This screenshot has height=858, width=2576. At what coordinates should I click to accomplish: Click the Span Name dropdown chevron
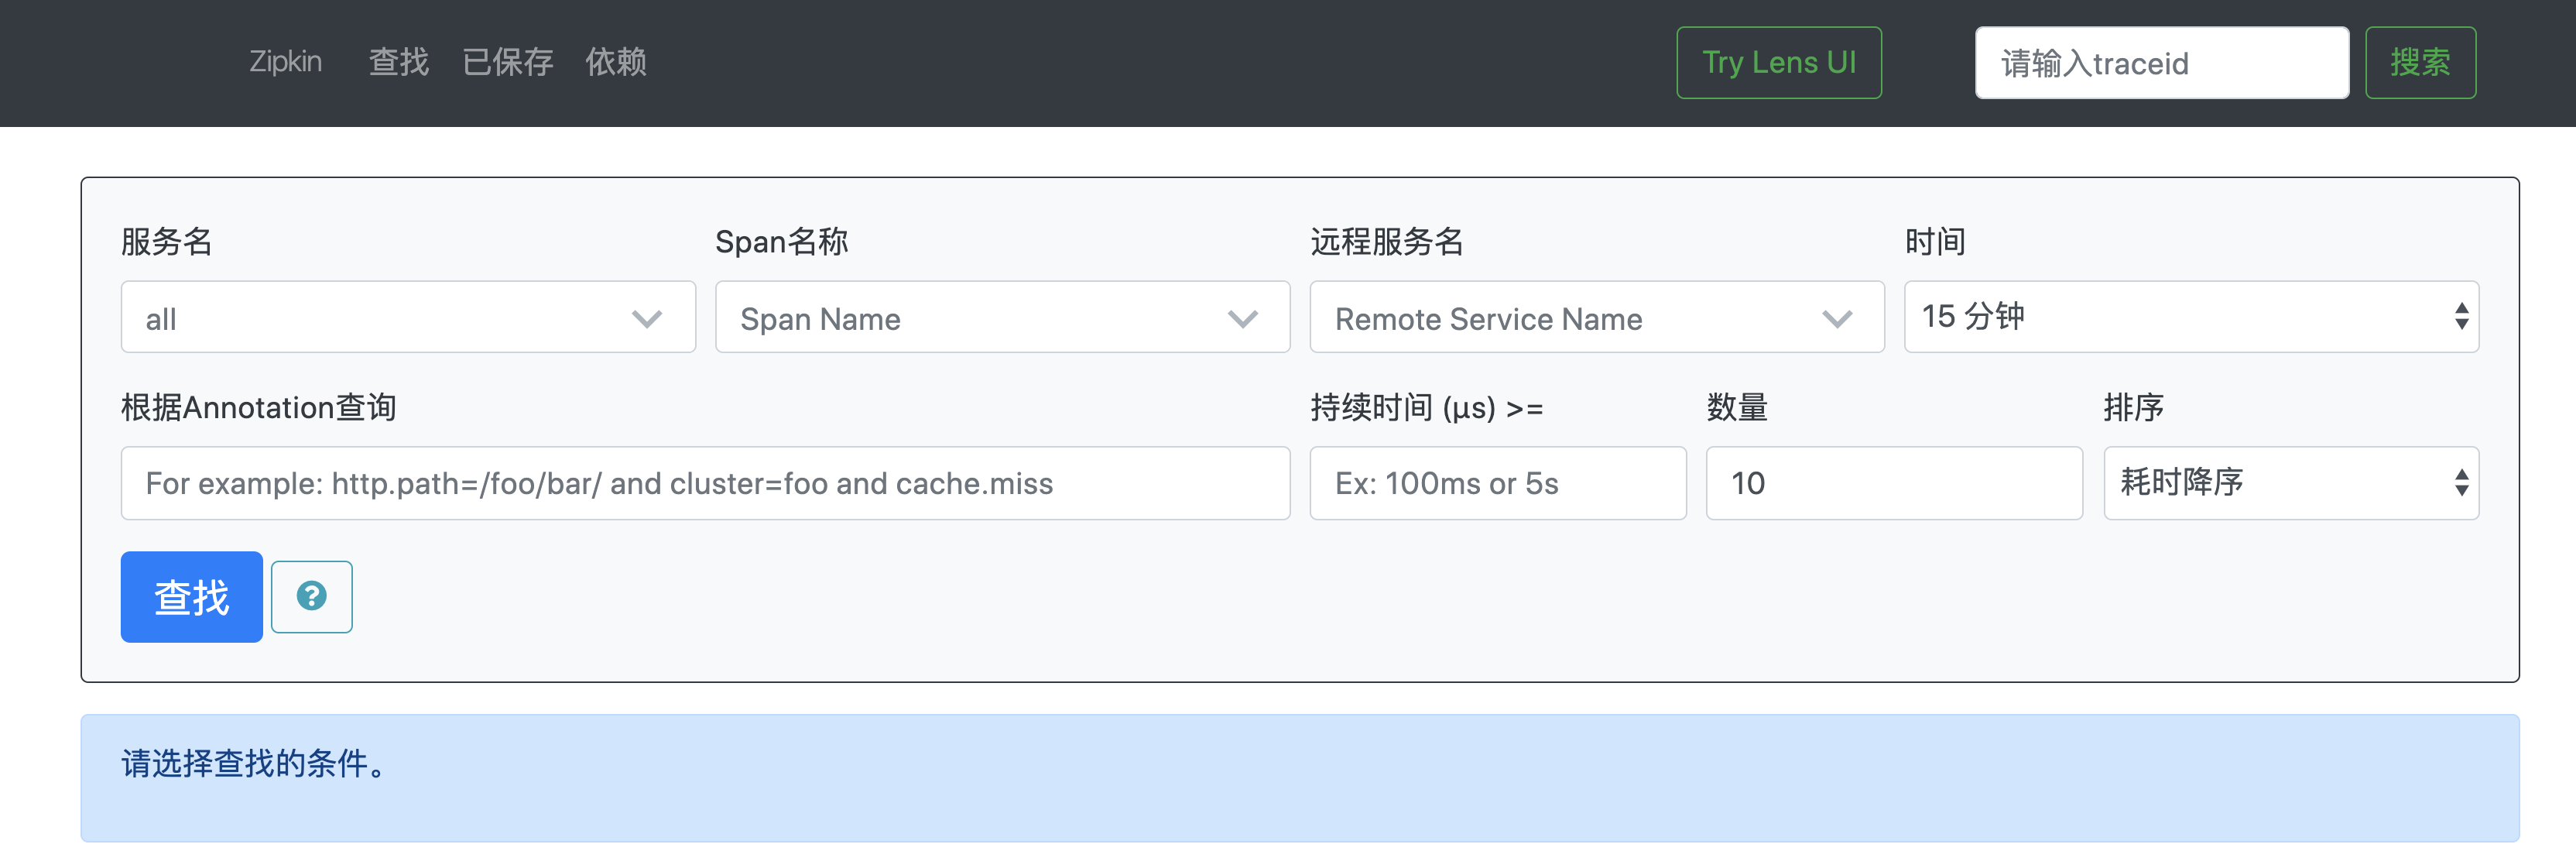[x=1242, y=319]
